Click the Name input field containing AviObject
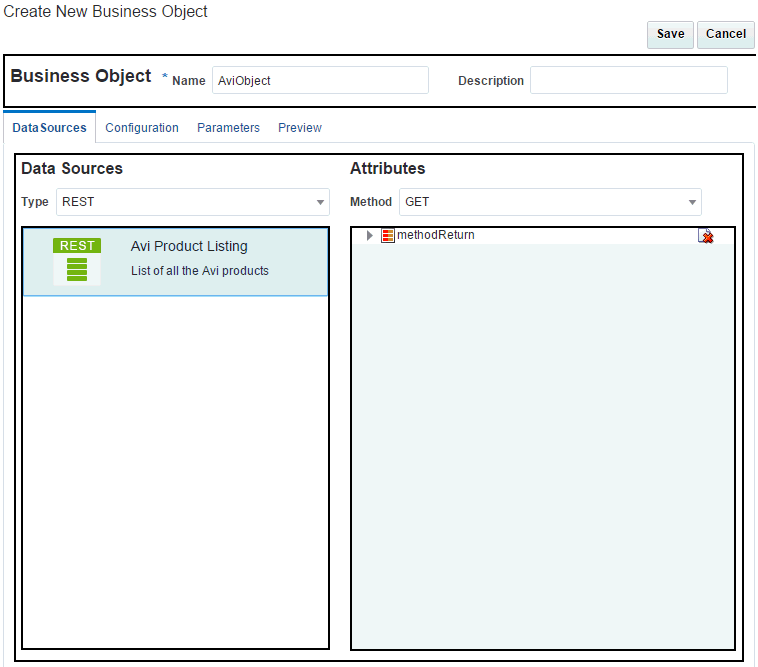 320,80
